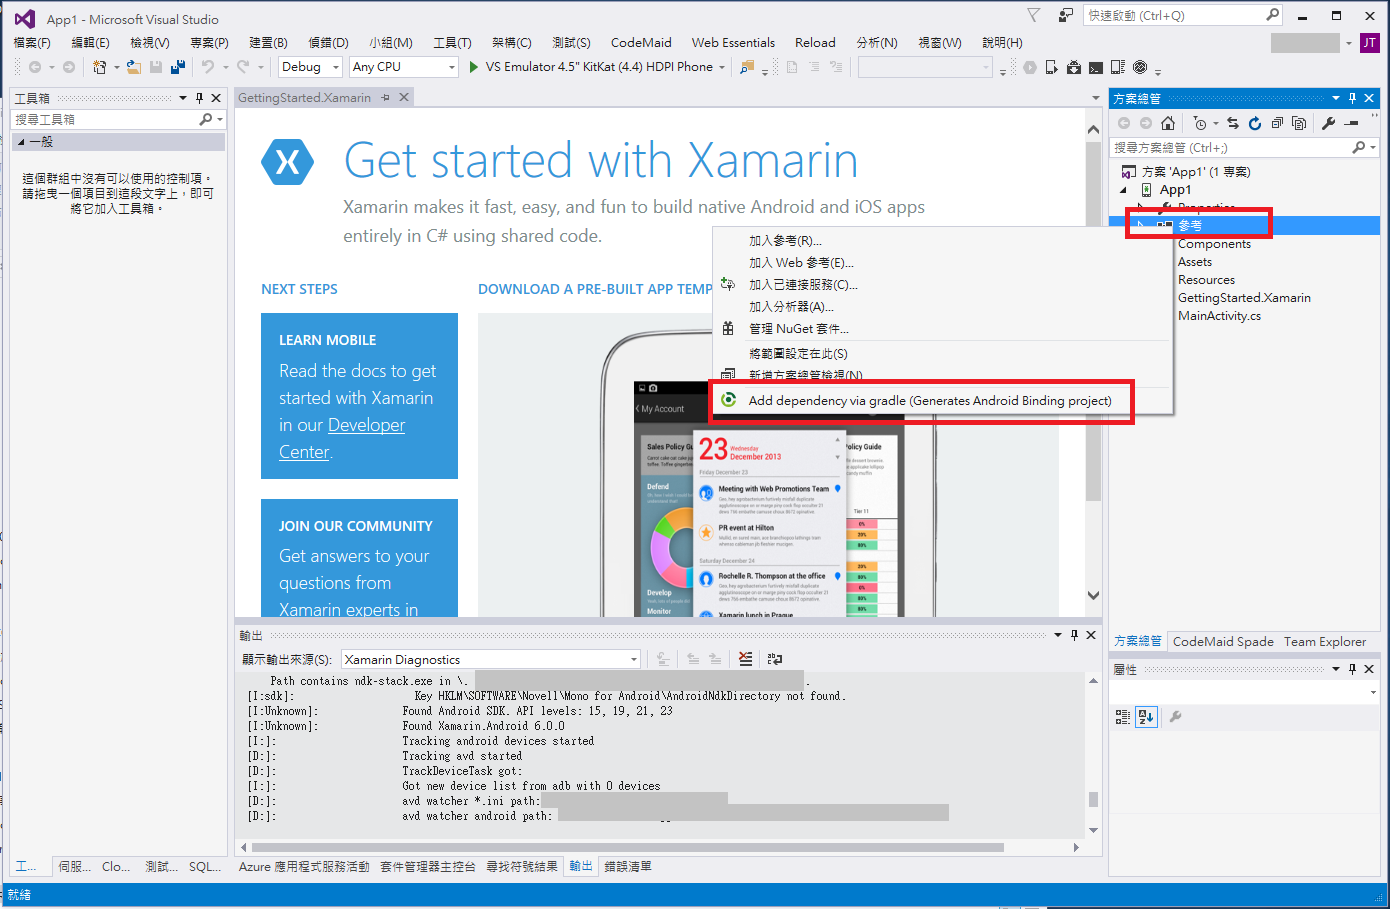The width and height of the screenshot is (1390, 909).
Task: Switch to the CodeMaid Spade tab
Action: click(1223, 642)
